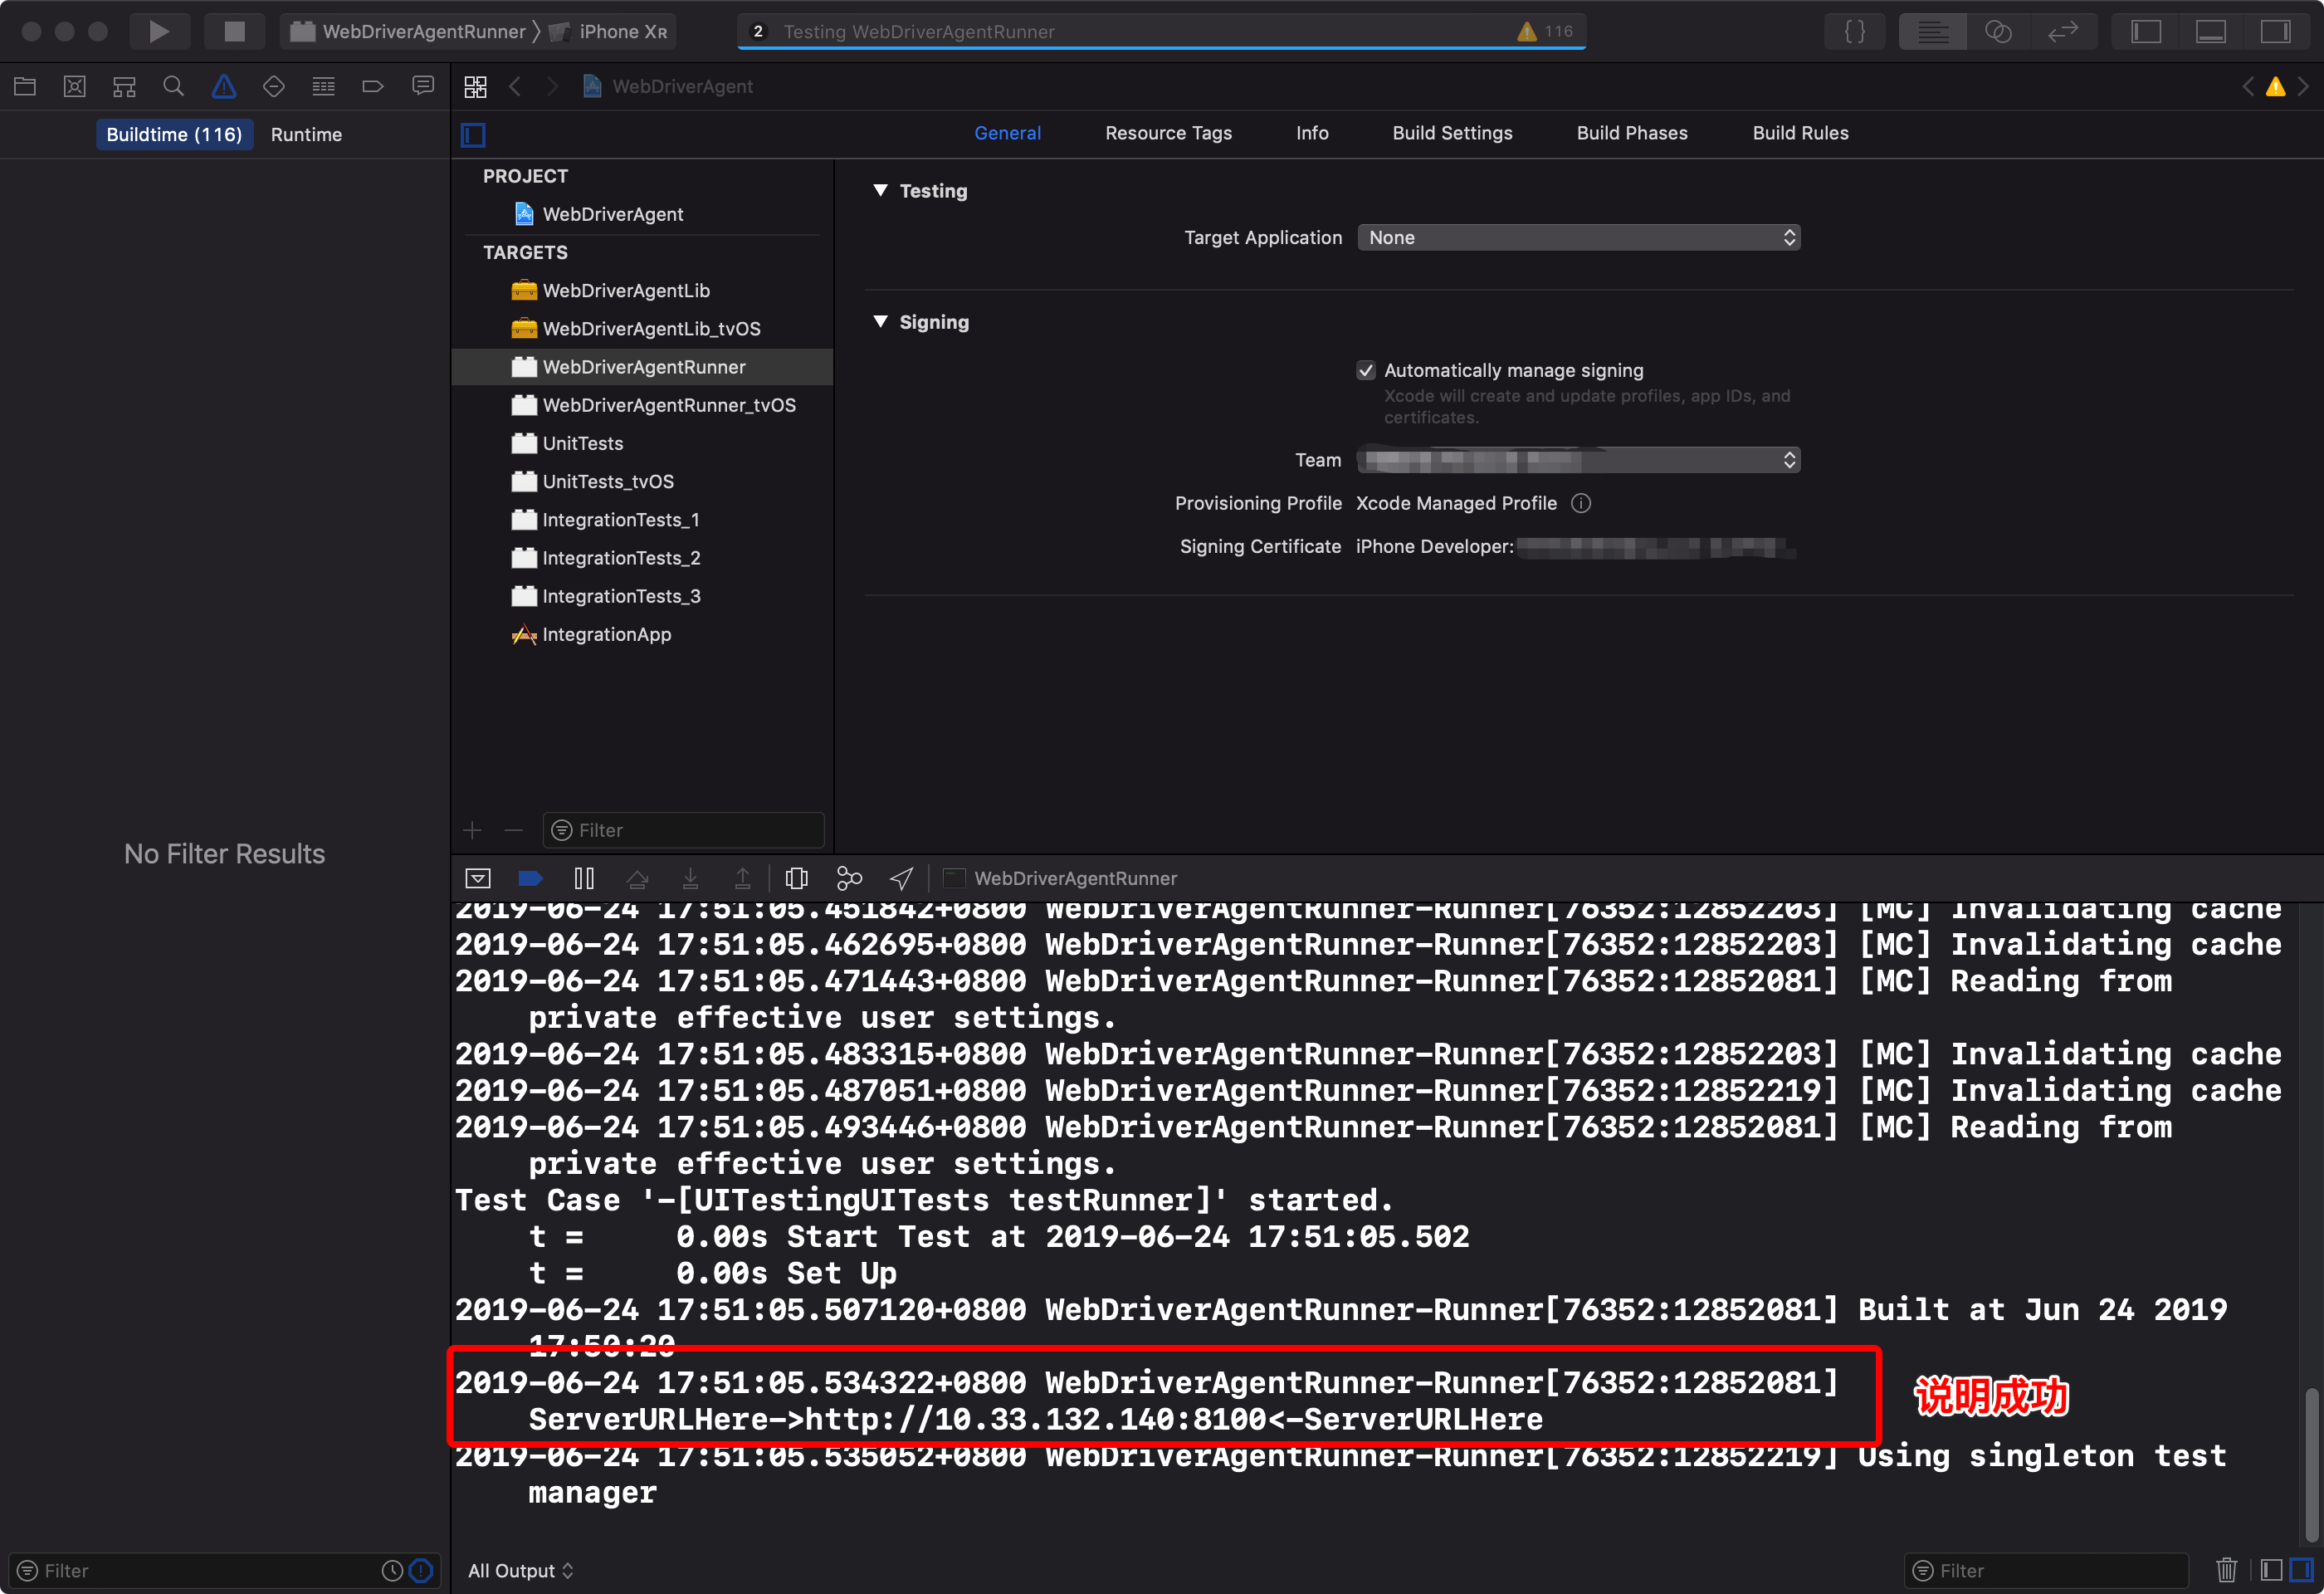The height and width of the screenshot is (1594, 2324).
Task: Click the simulate location arrow icon
Action: [x=901, y=878]
